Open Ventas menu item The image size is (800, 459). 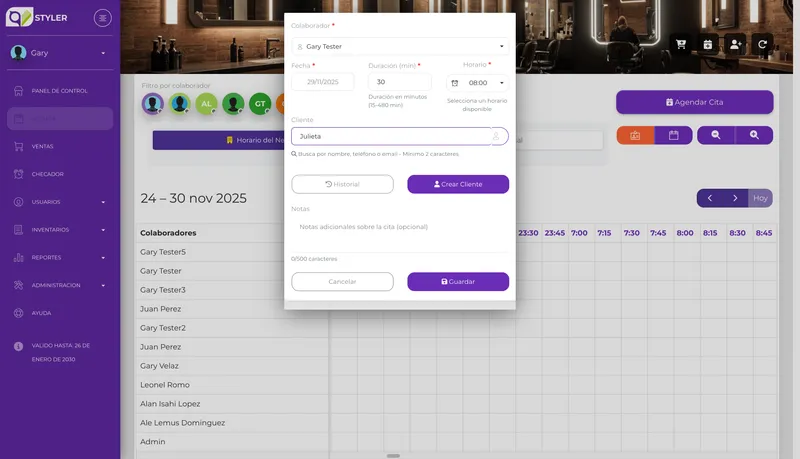tap(60, 146)
